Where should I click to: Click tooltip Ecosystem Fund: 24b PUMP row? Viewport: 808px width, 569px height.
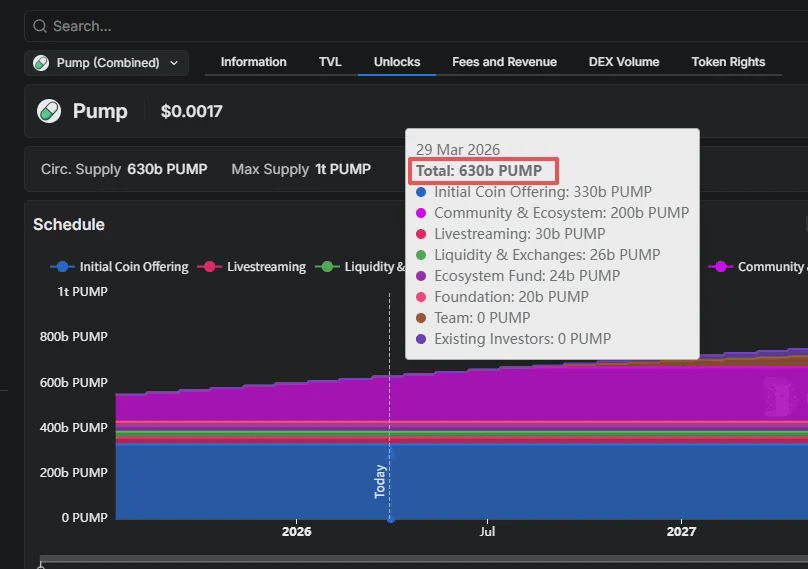[518, 276]
